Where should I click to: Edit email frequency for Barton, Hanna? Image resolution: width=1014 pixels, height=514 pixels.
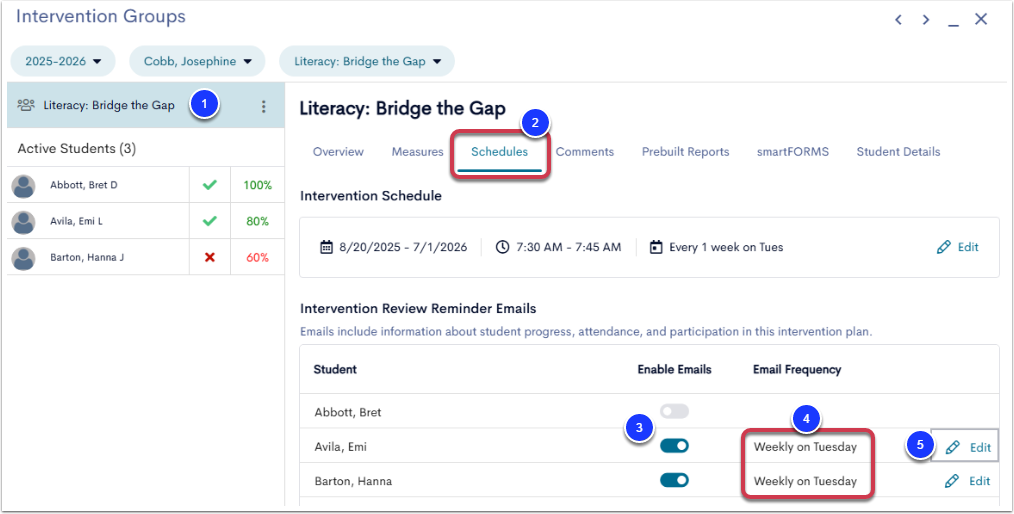(x=967, y=481)
